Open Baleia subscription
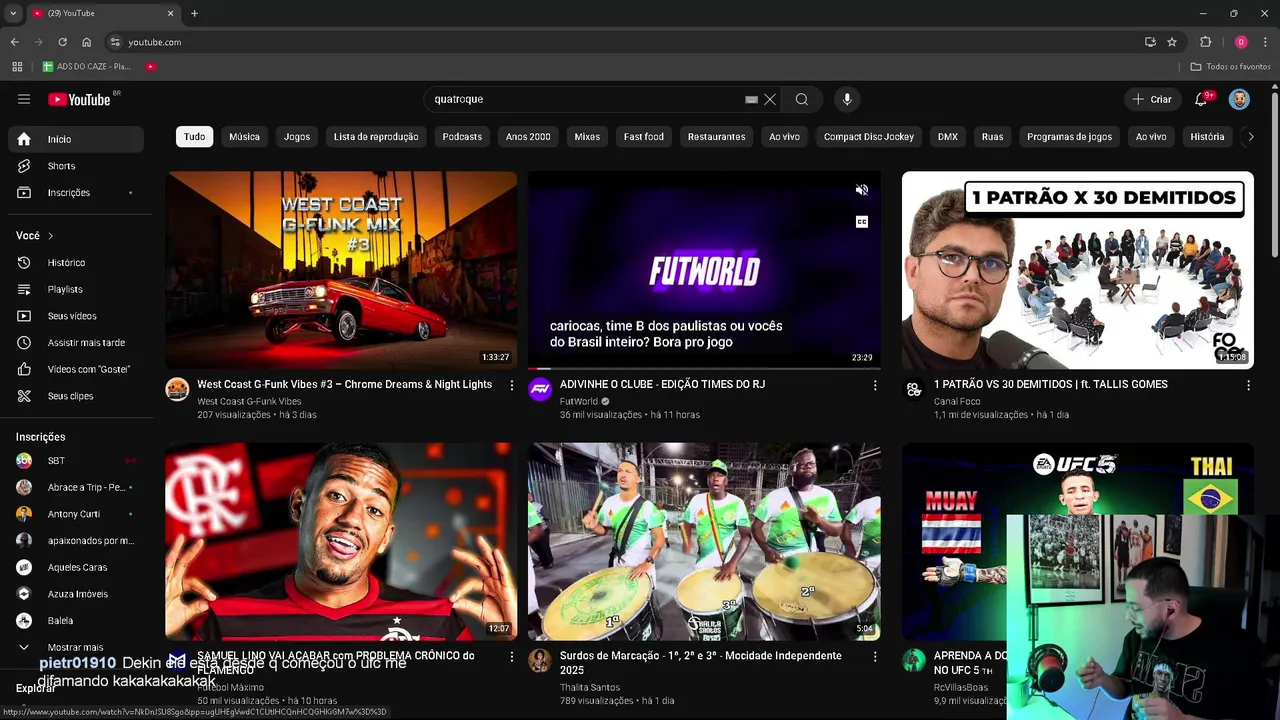Viewport: 1280px width, 720px height. point(76,620)
